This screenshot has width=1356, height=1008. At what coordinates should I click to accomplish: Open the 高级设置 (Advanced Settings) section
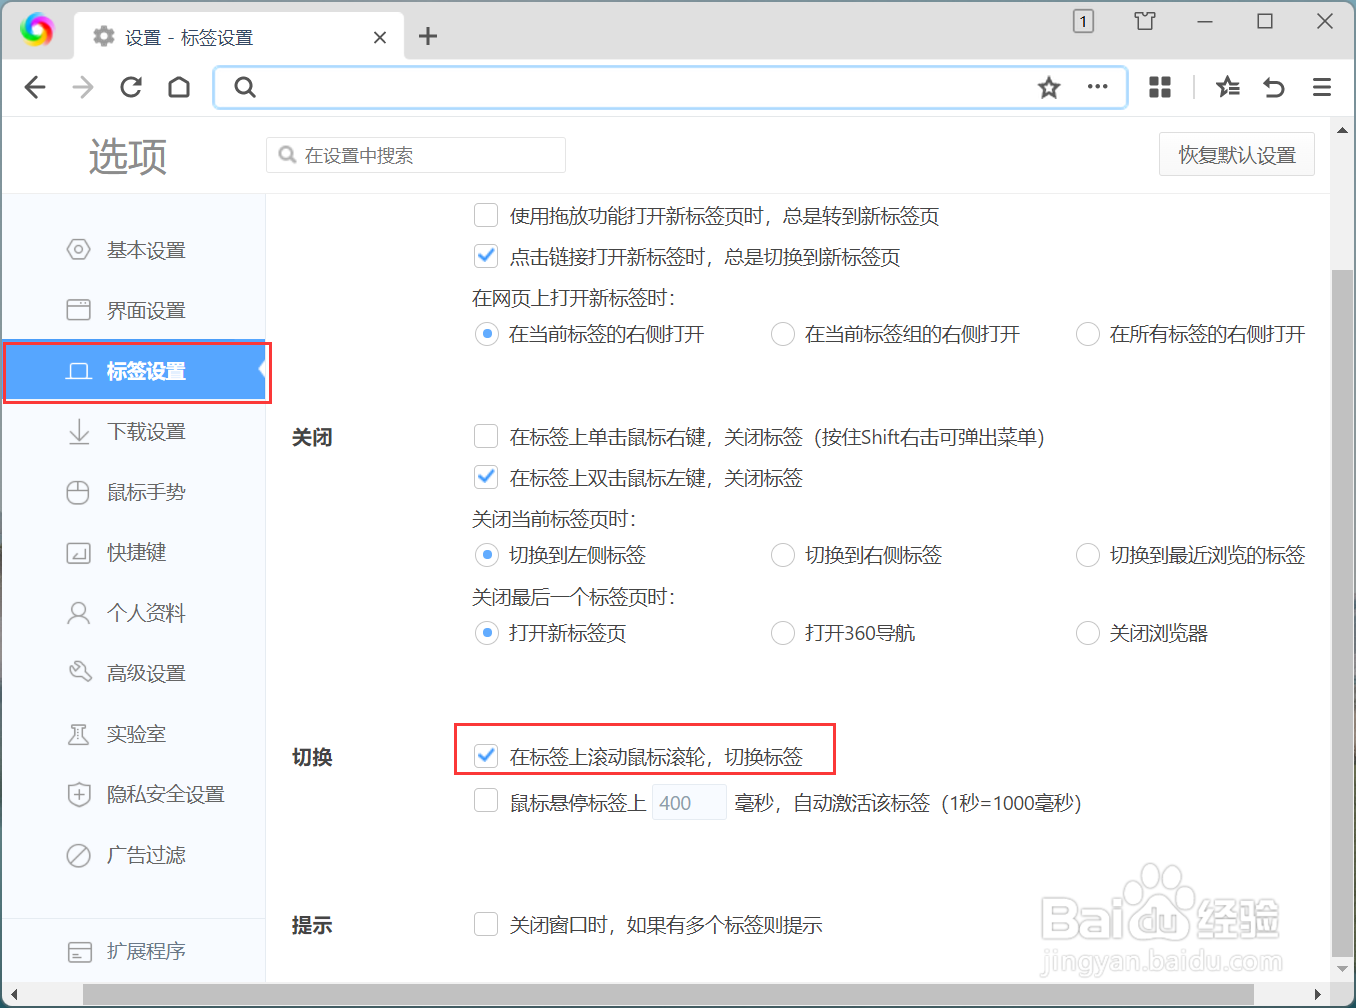coord(146,673)
